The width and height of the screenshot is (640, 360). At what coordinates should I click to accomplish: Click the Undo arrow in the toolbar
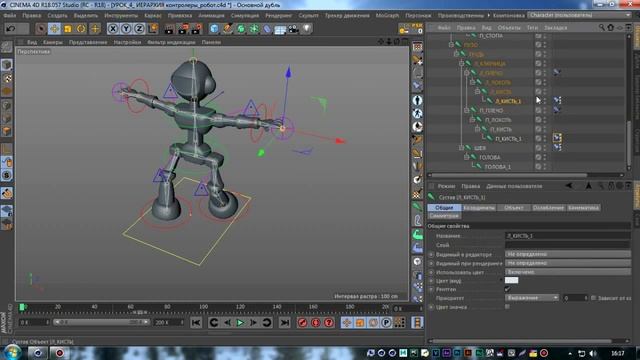pos(11,29)
